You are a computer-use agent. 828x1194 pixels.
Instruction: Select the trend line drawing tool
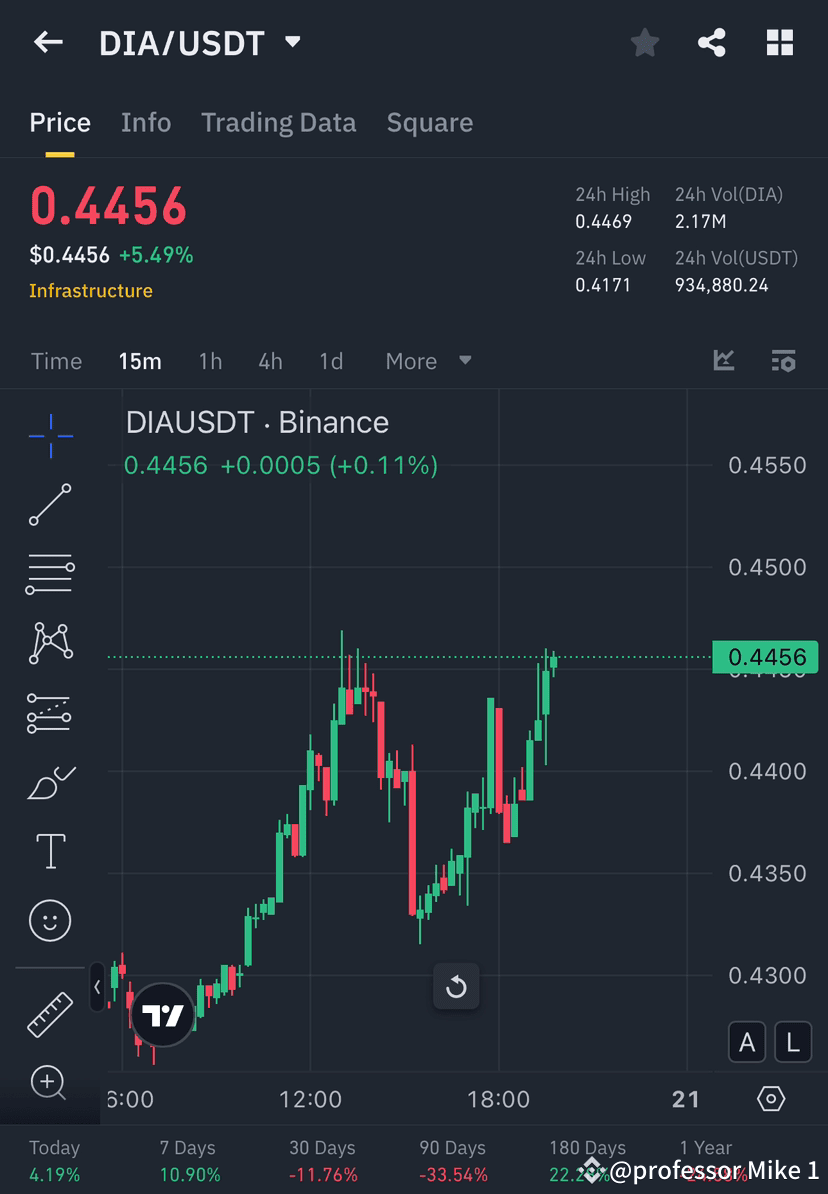(50, 505)
